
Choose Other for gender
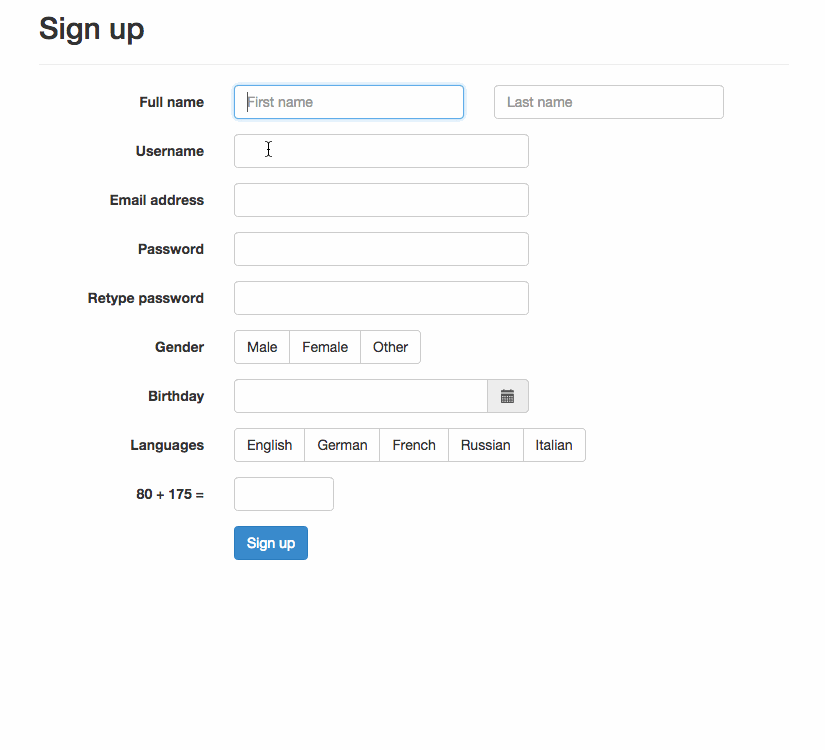pos(390,347)
